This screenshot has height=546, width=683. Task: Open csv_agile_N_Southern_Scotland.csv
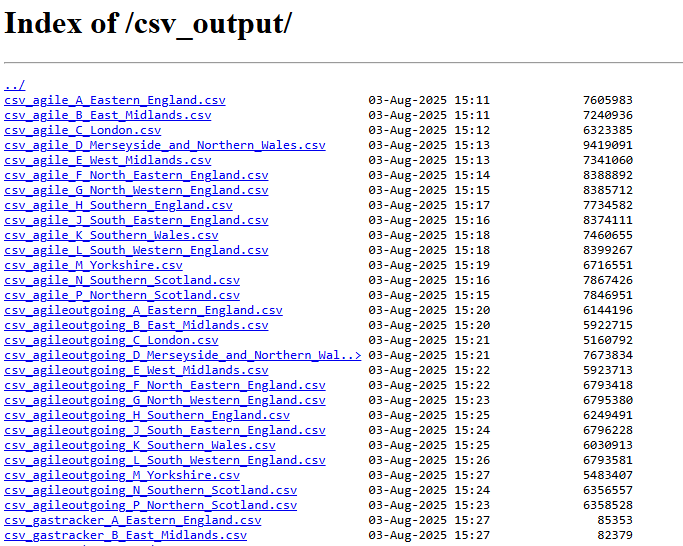point(122,280)
